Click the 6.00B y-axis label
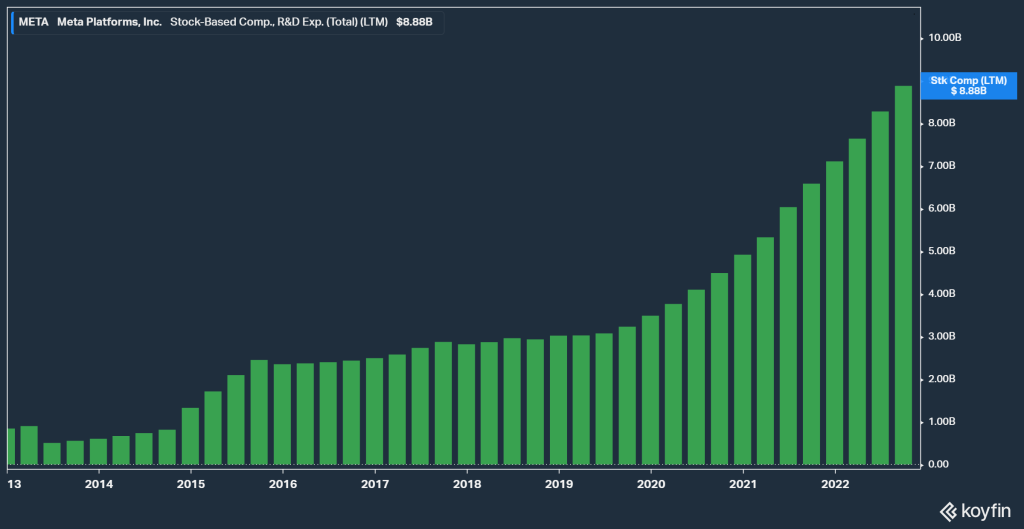 941,209
